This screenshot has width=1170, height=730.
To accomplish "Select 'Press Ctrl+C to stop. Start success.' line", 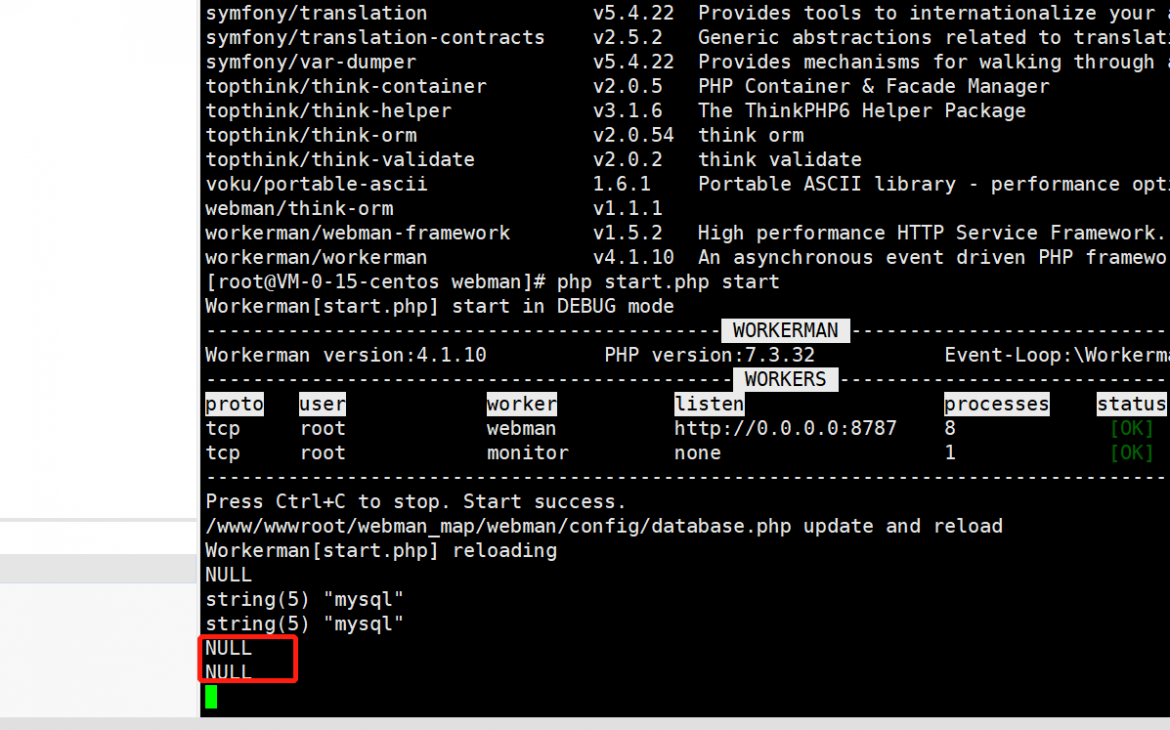I will tap(416, 502).
